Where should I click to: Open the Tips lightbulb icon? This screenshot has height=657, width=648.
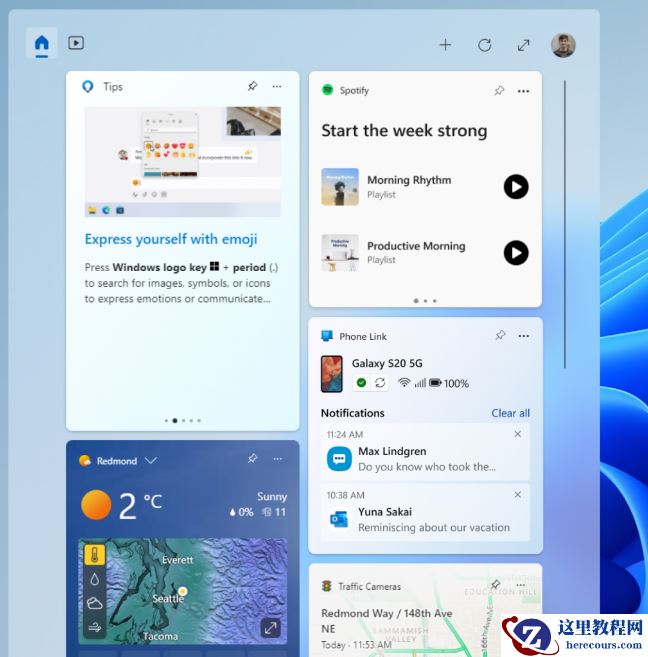click(88, 86)
